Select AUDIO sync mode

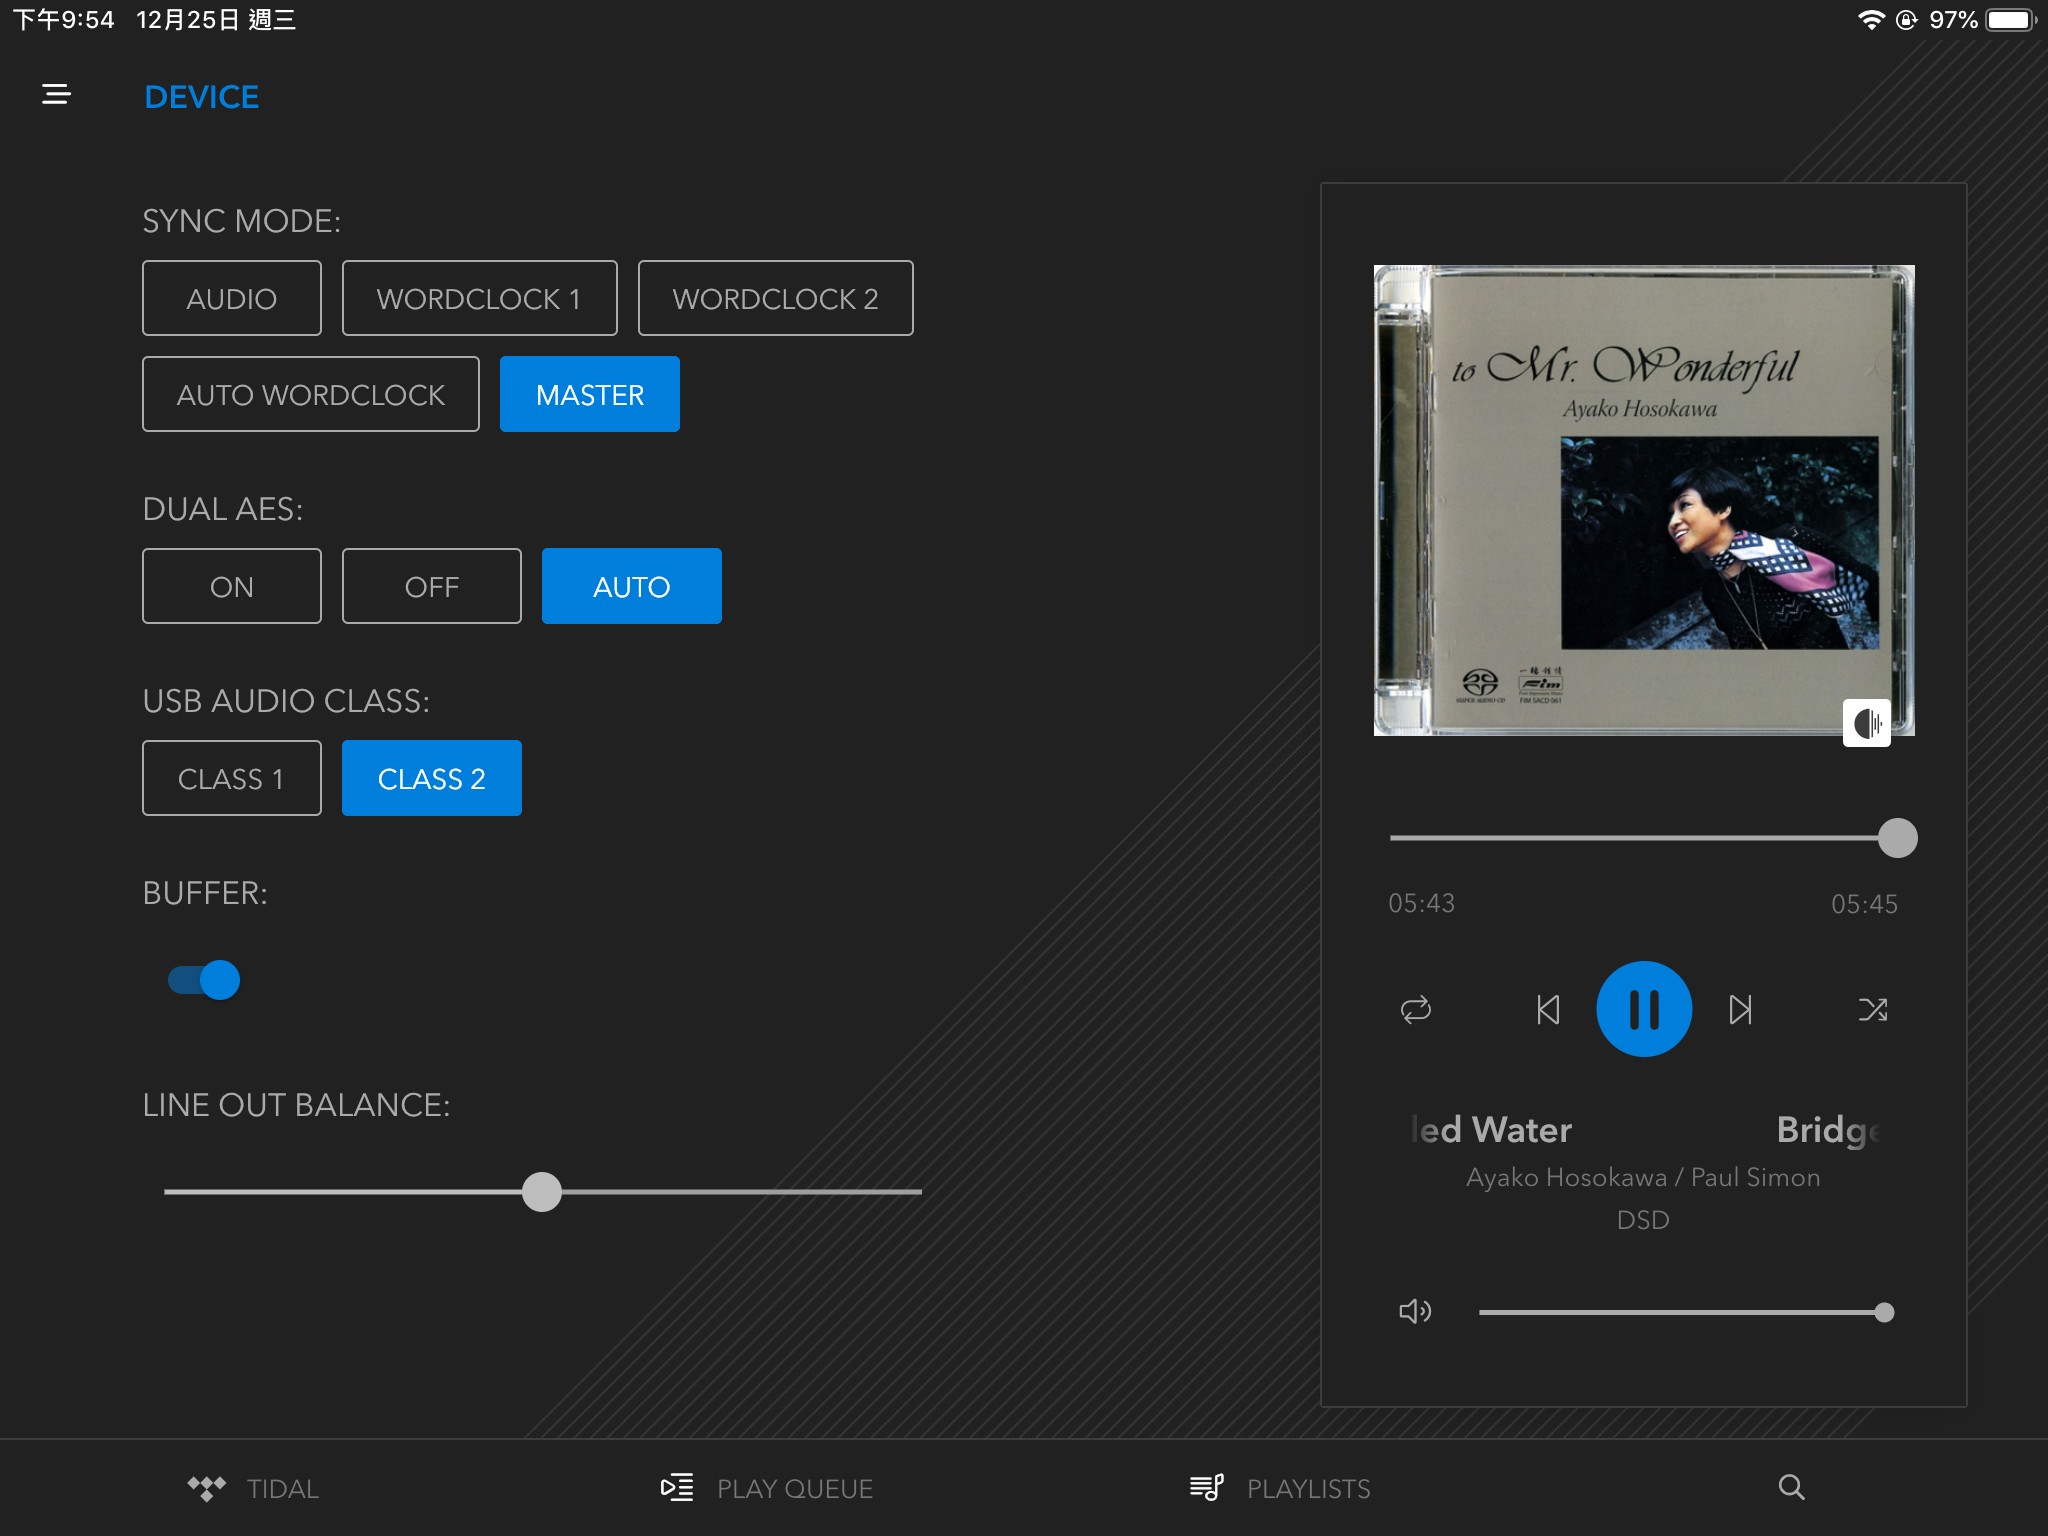click(x=232, y=298)
